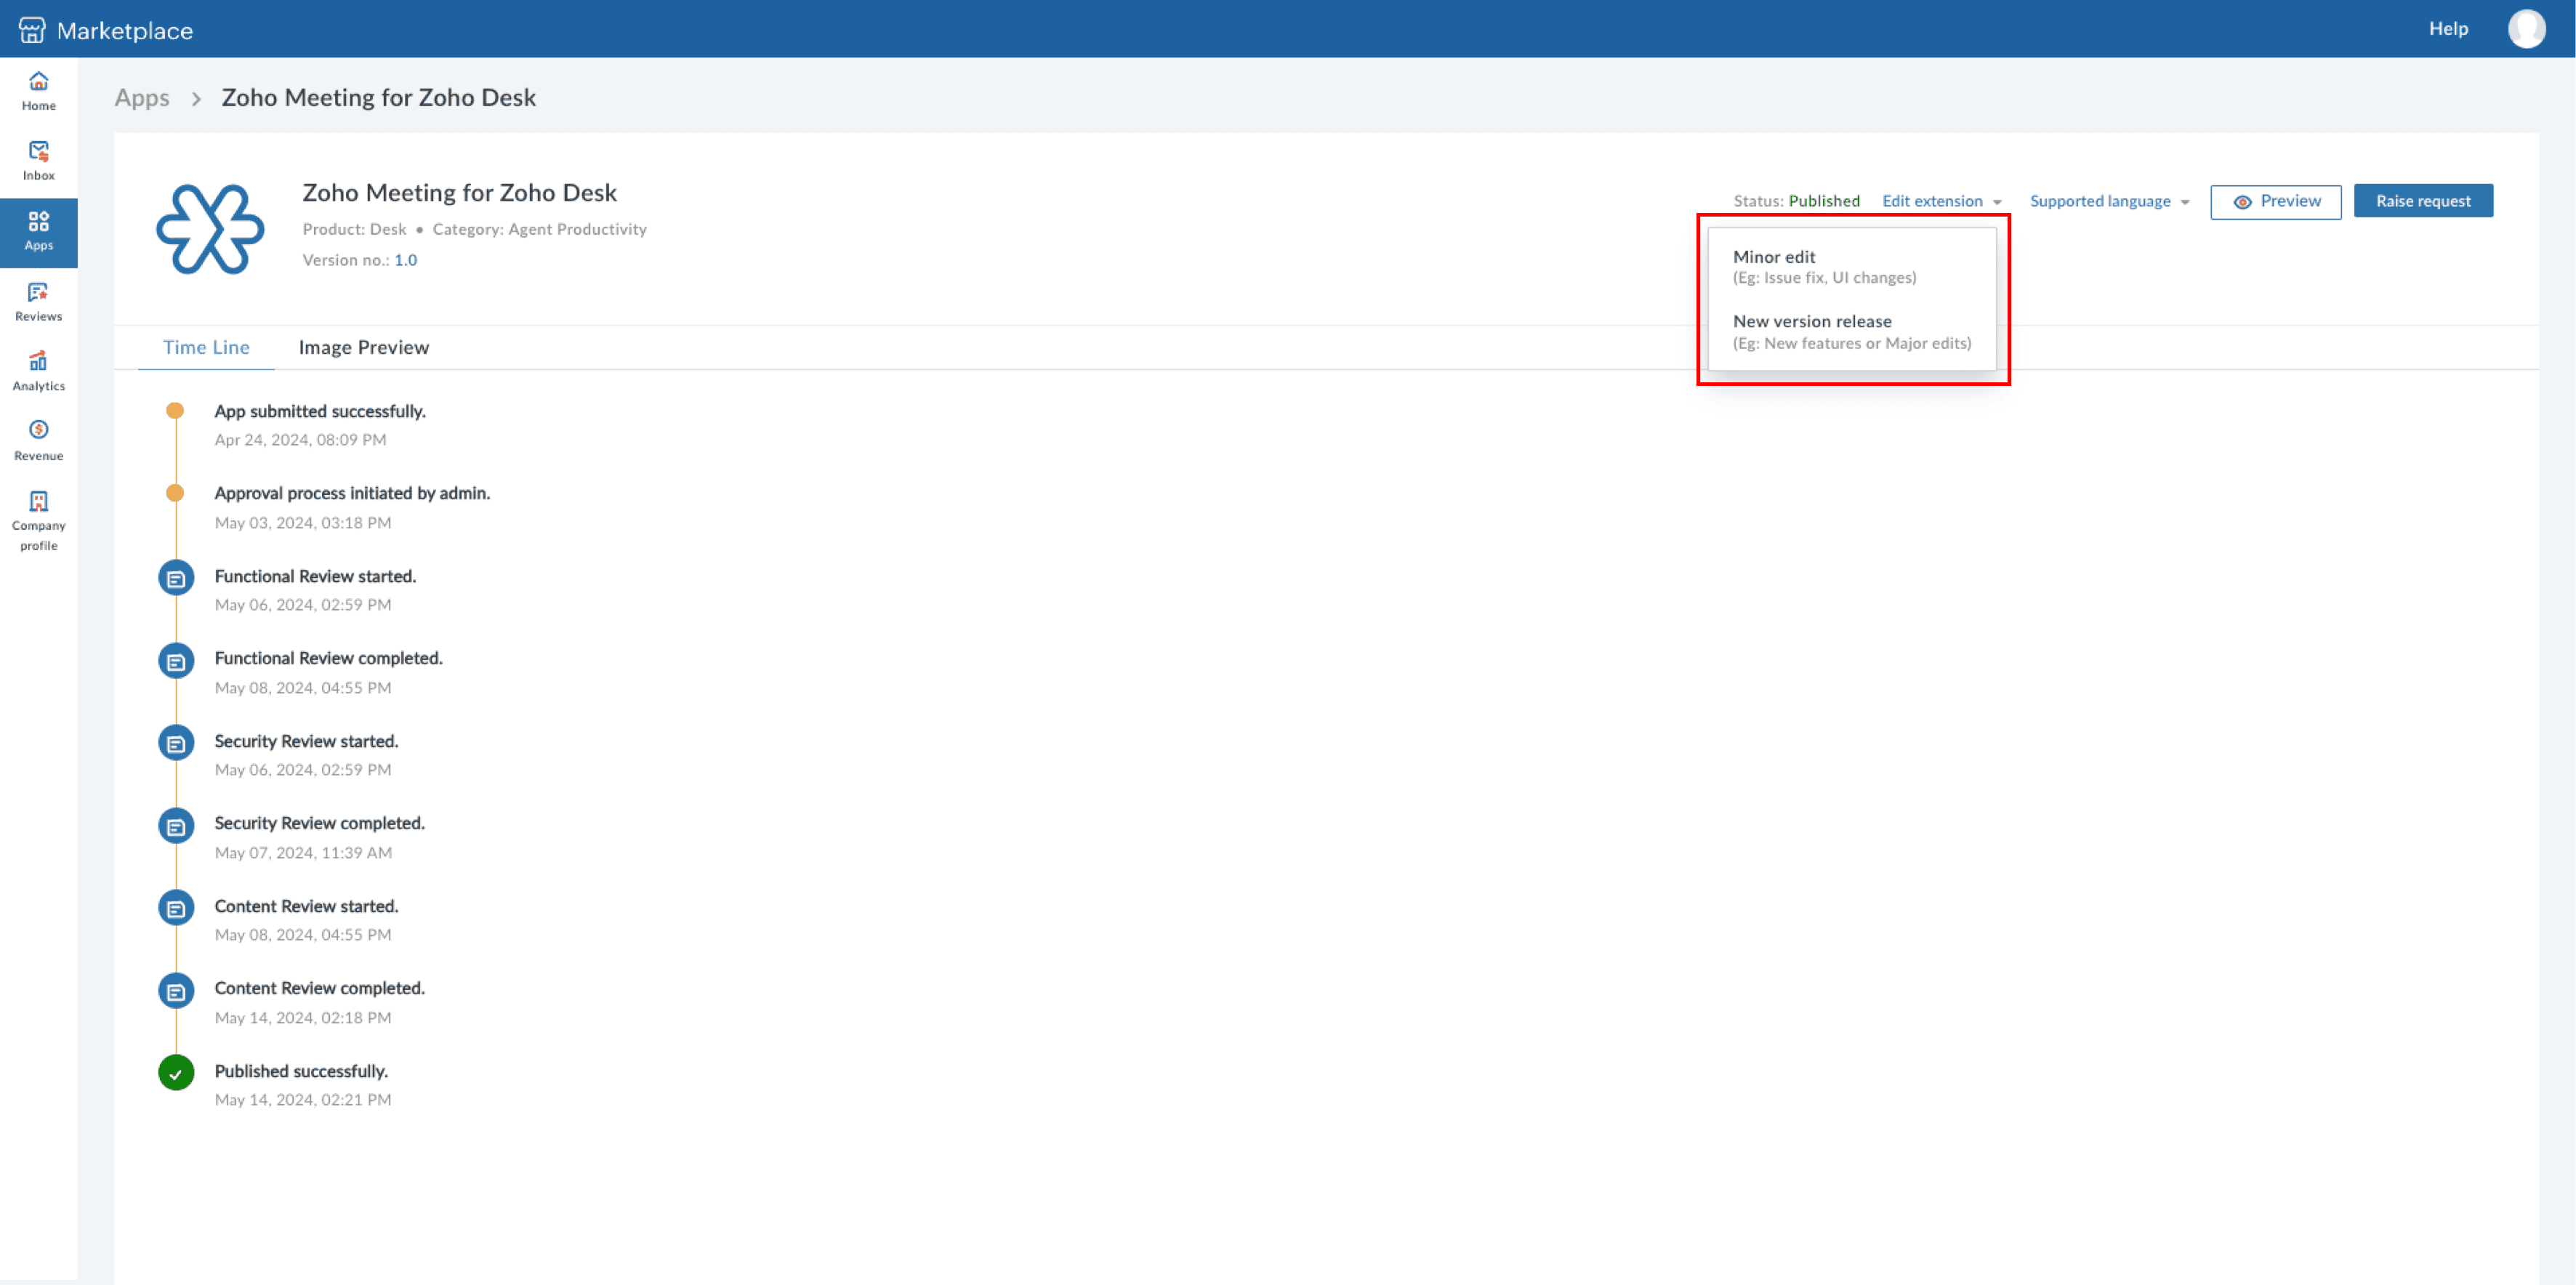
Task: Click the Approval process initiated timeline dot
Action: (x=175, y=493)
